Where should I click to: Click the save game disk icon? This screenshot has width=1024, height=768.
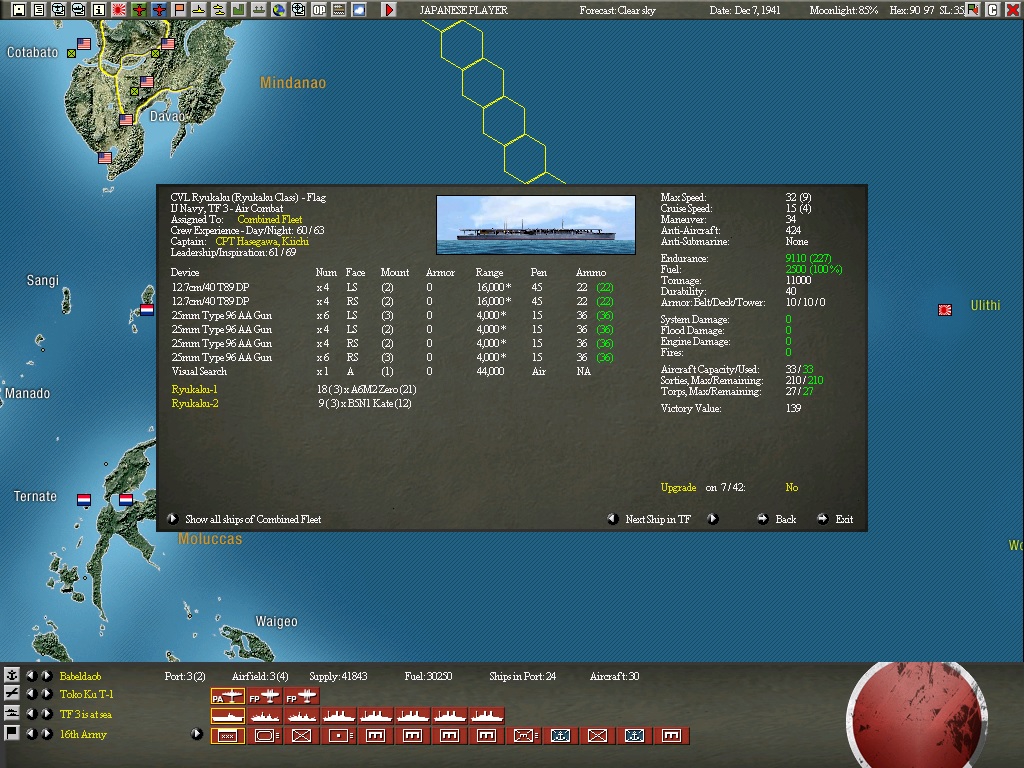click(19, 10)
